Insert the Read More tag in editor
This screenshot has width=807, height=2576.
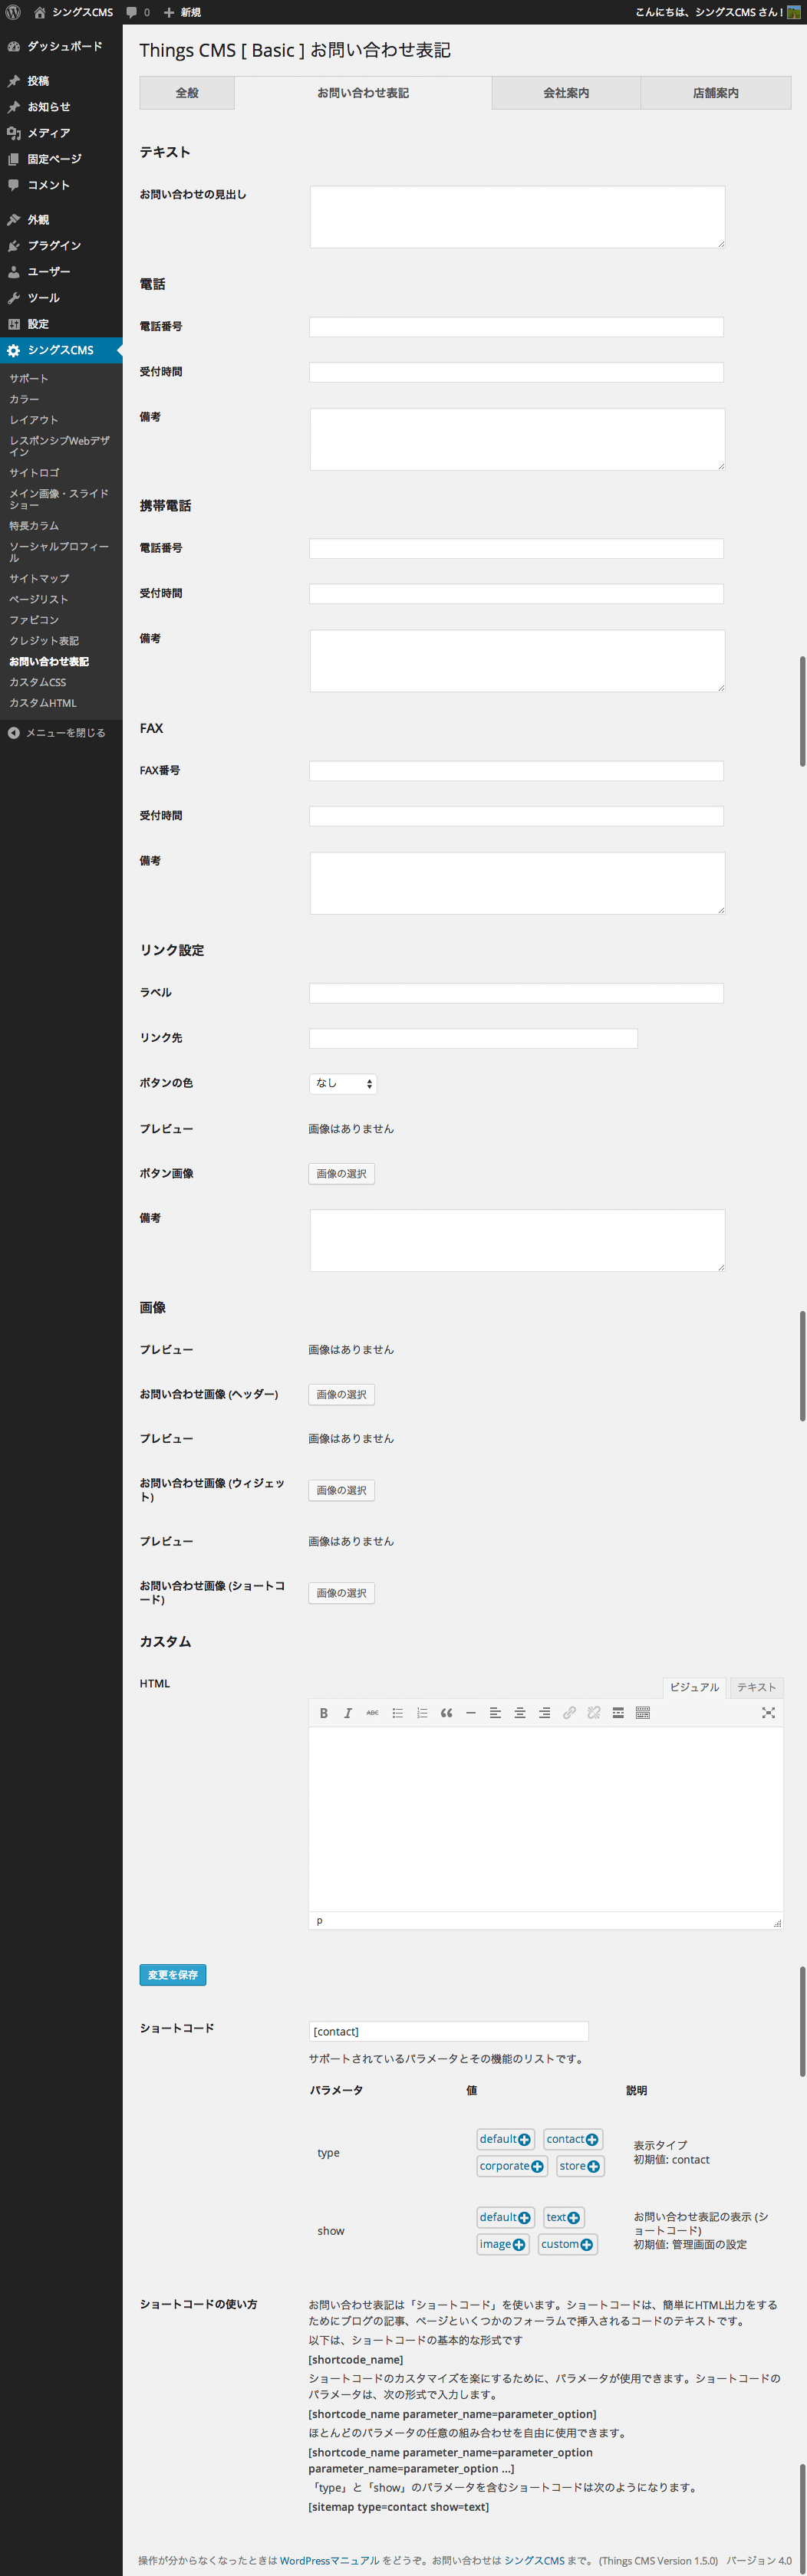[x=618, y=1713]
